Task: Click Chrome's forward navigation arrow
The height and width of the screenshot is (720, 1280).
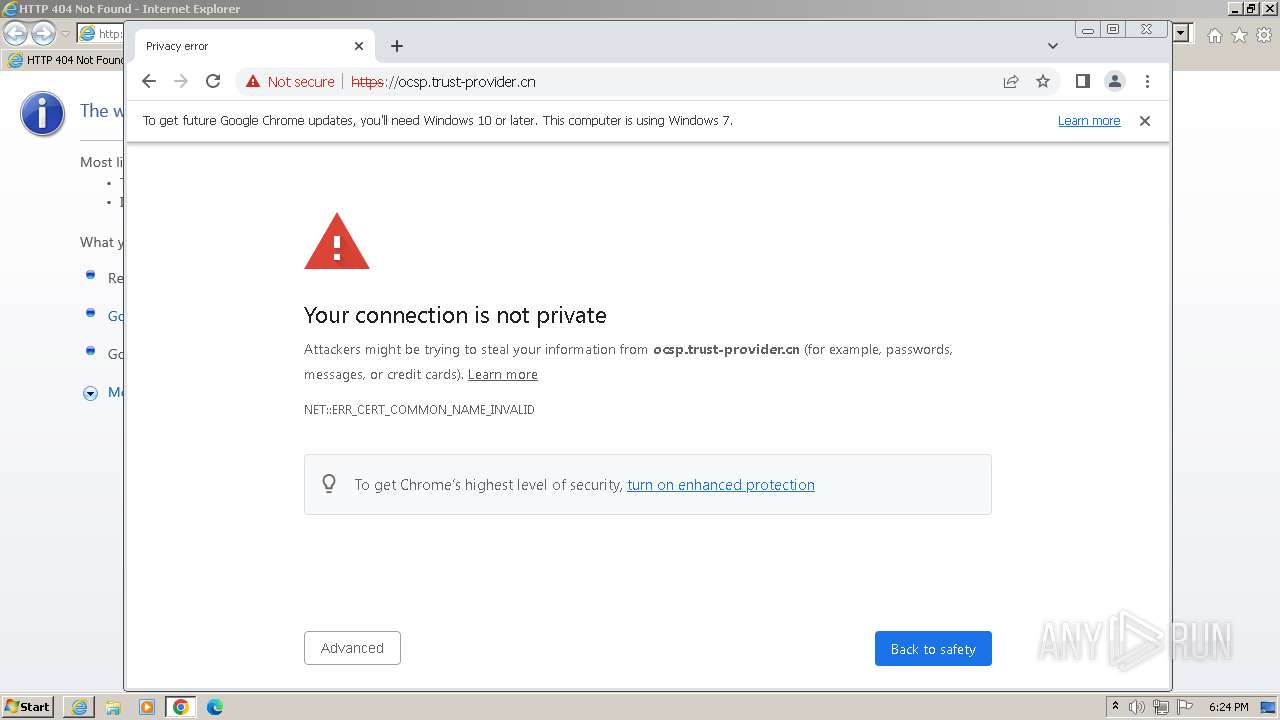Action: click(181, 82)
